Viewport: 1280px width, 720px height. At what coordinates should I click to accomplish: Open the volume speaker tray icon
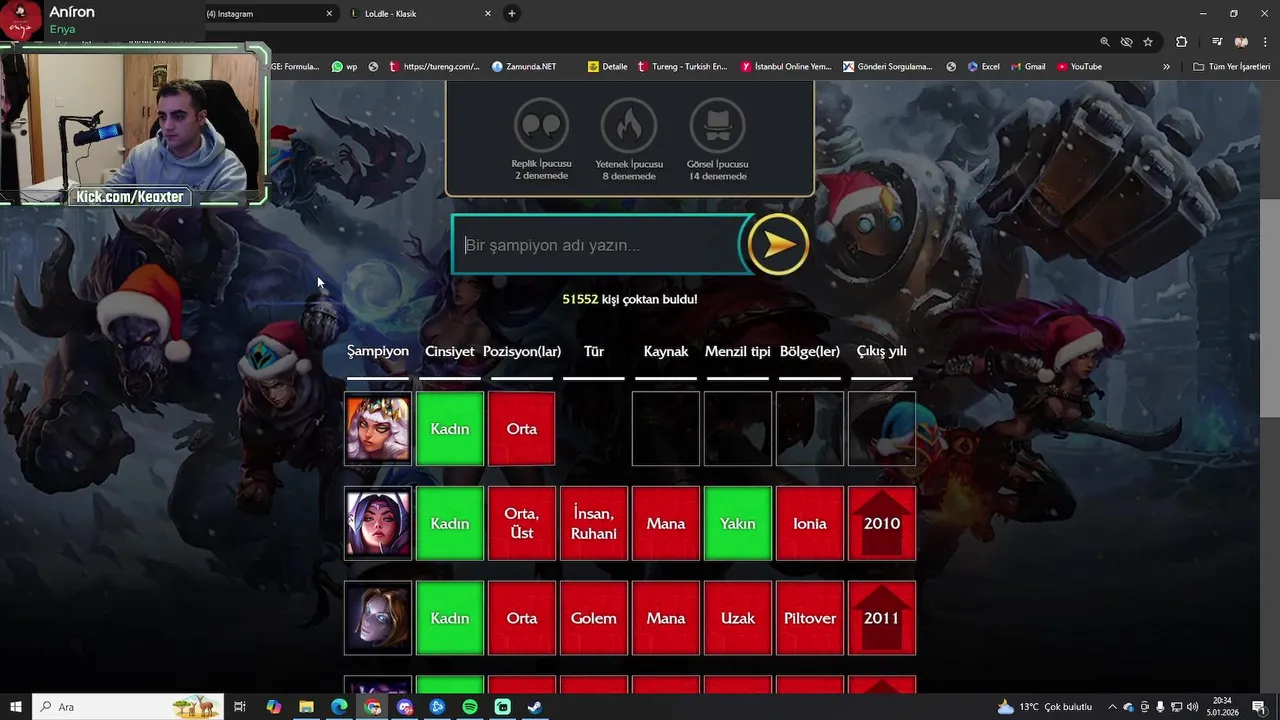(1191, 707)
